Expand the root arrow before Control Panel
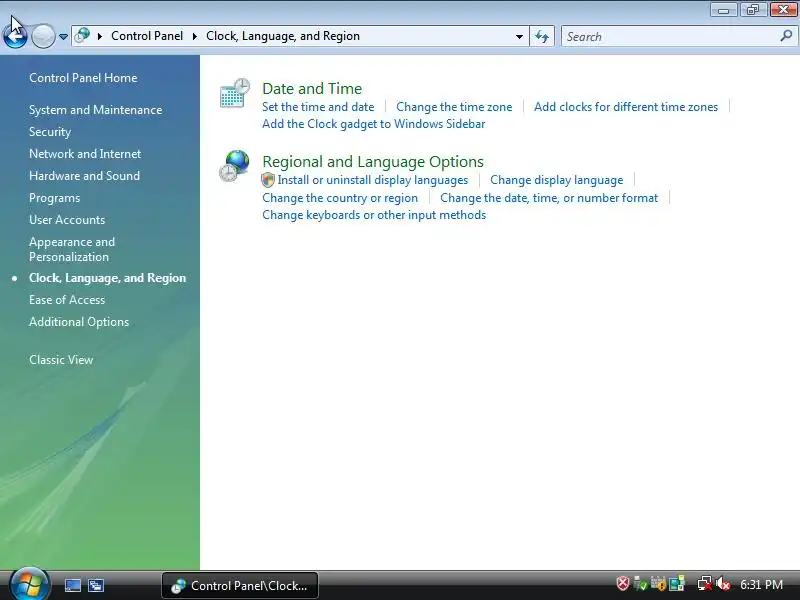The height and width of the screenshot is (600, 800). point(100,36)
